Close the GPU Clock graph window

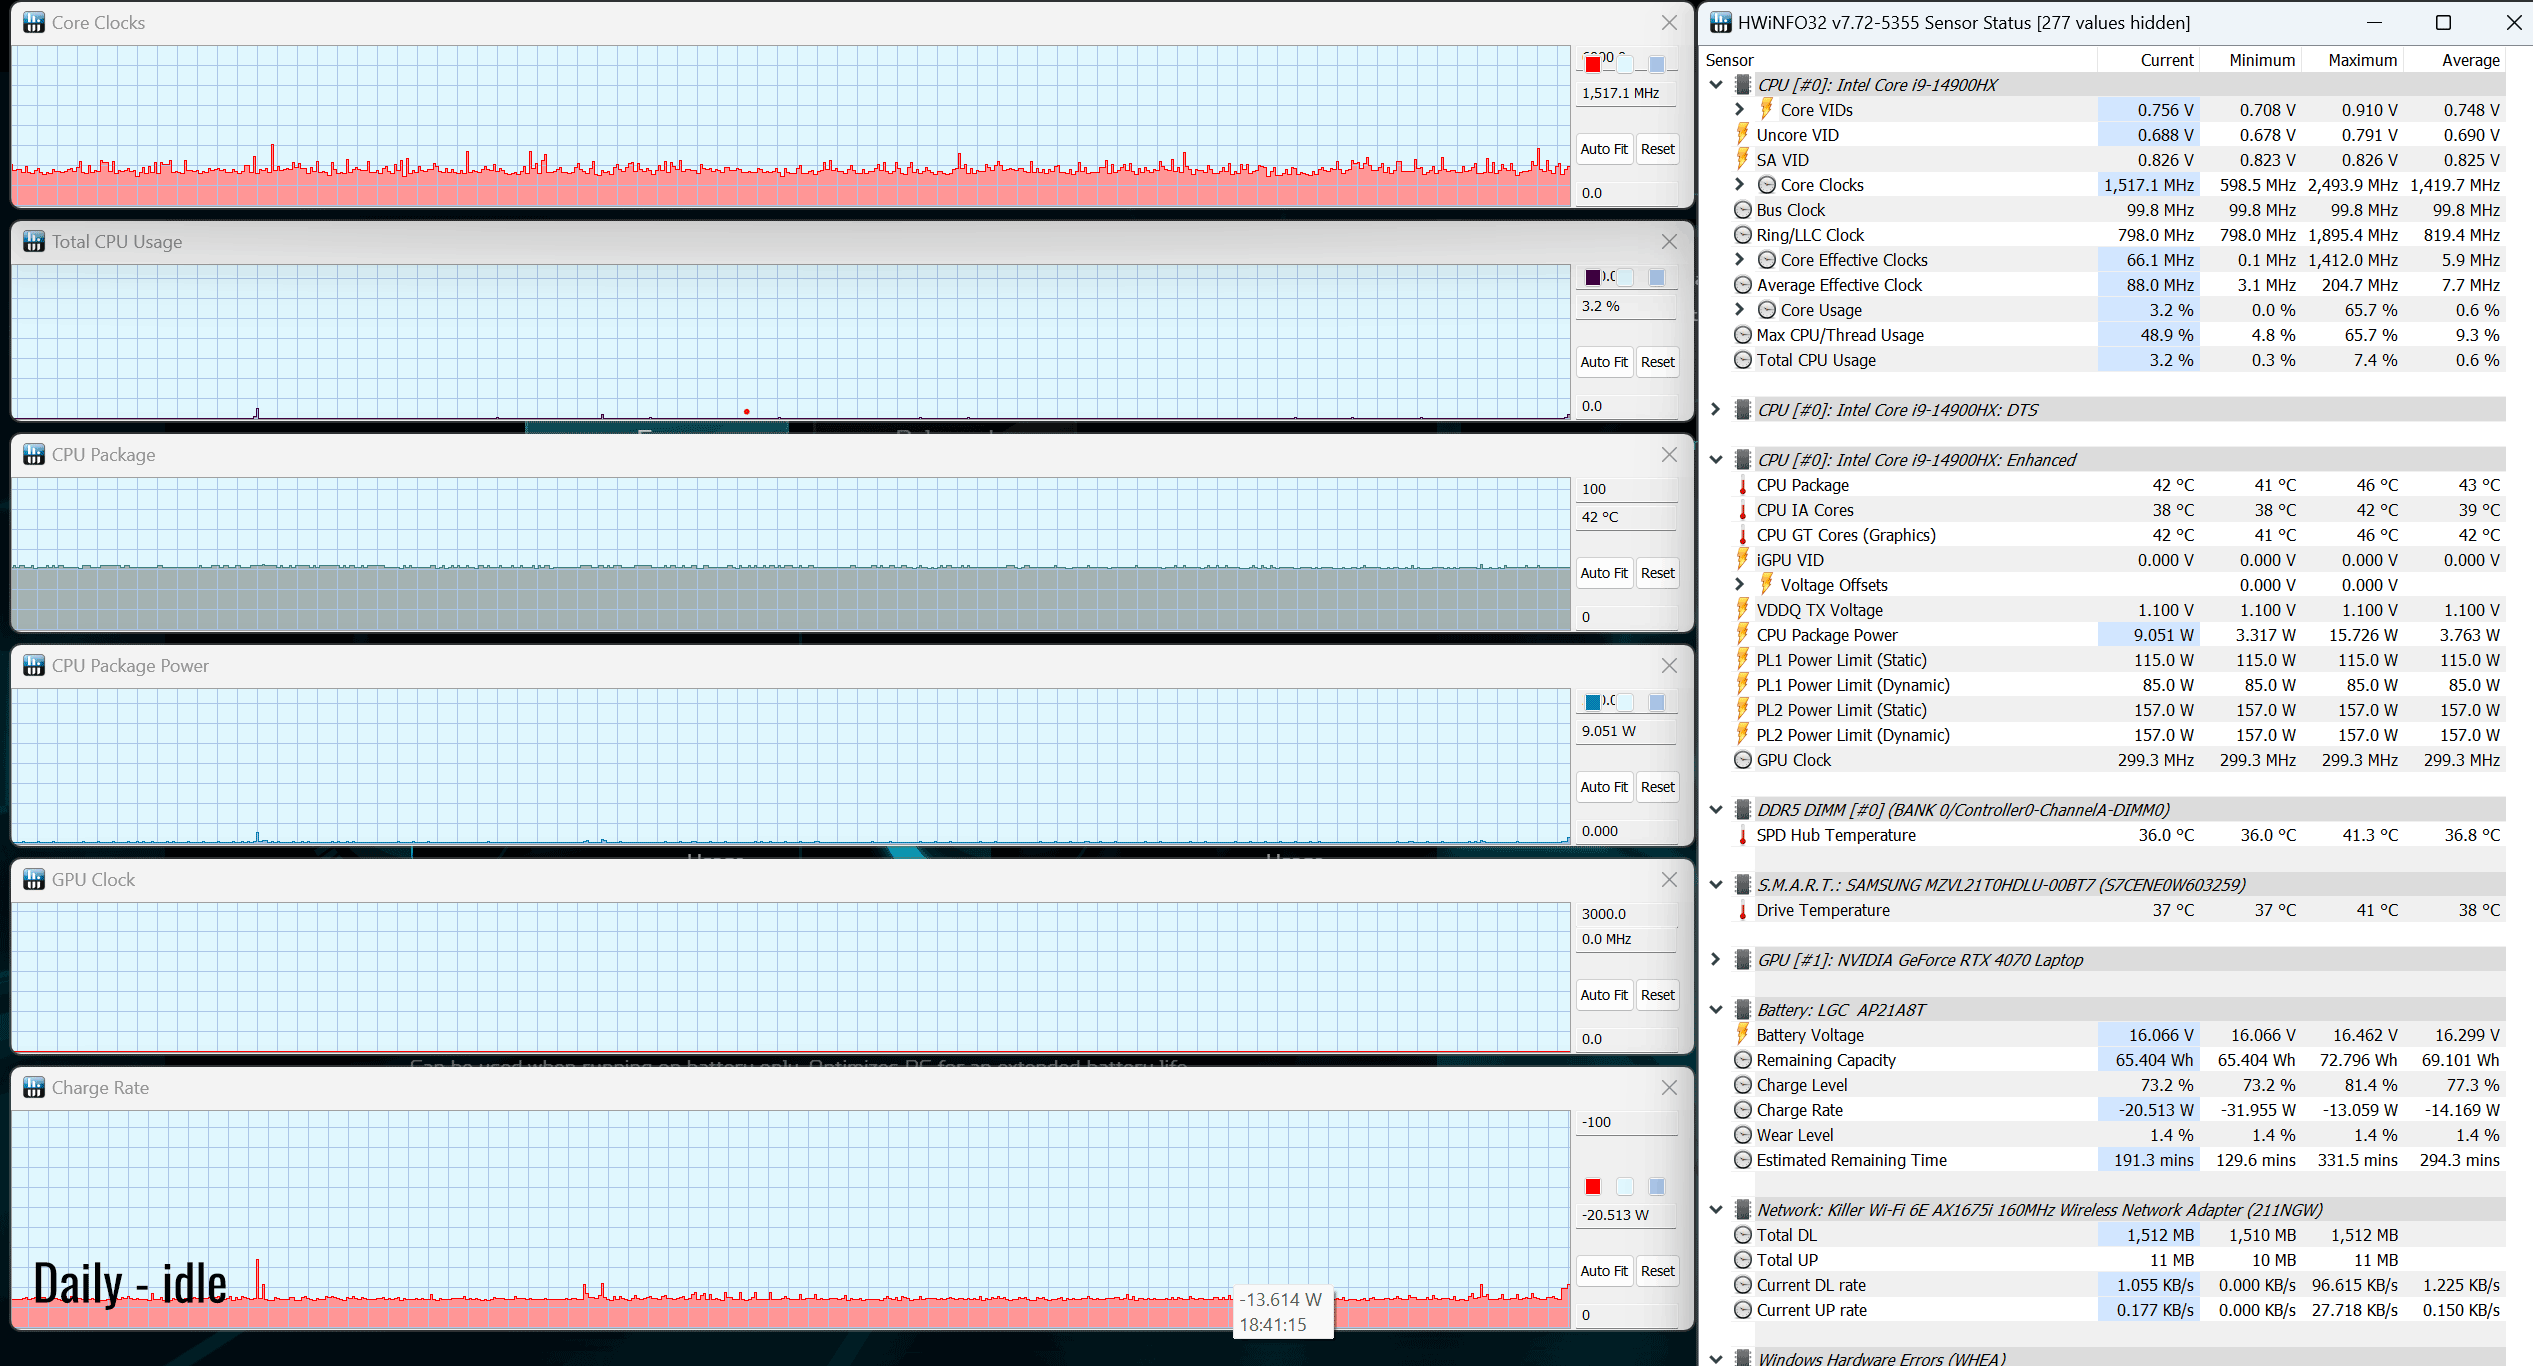1669,879
